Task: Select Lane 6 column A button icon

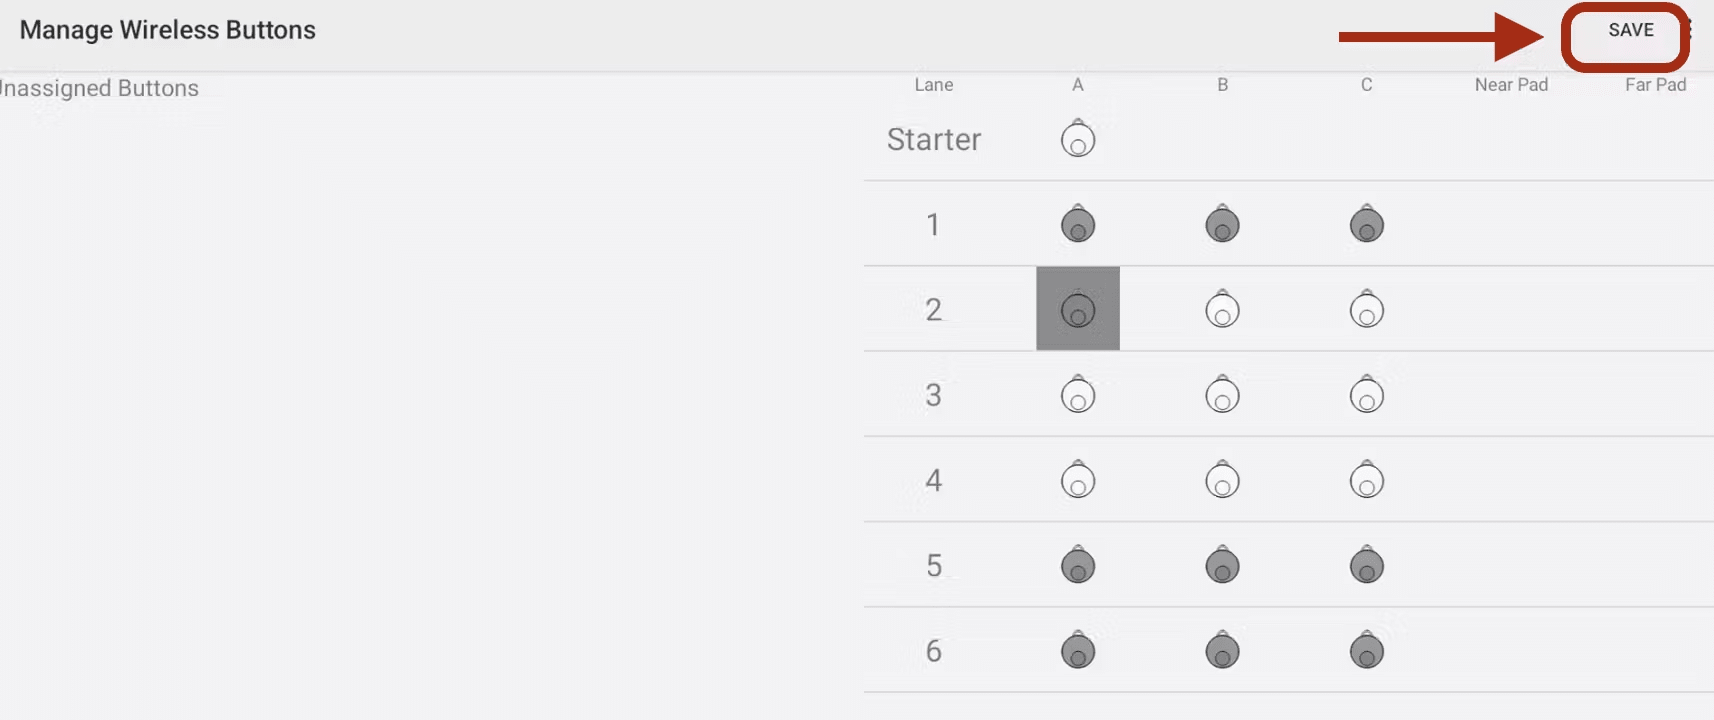Action: 1077,650
